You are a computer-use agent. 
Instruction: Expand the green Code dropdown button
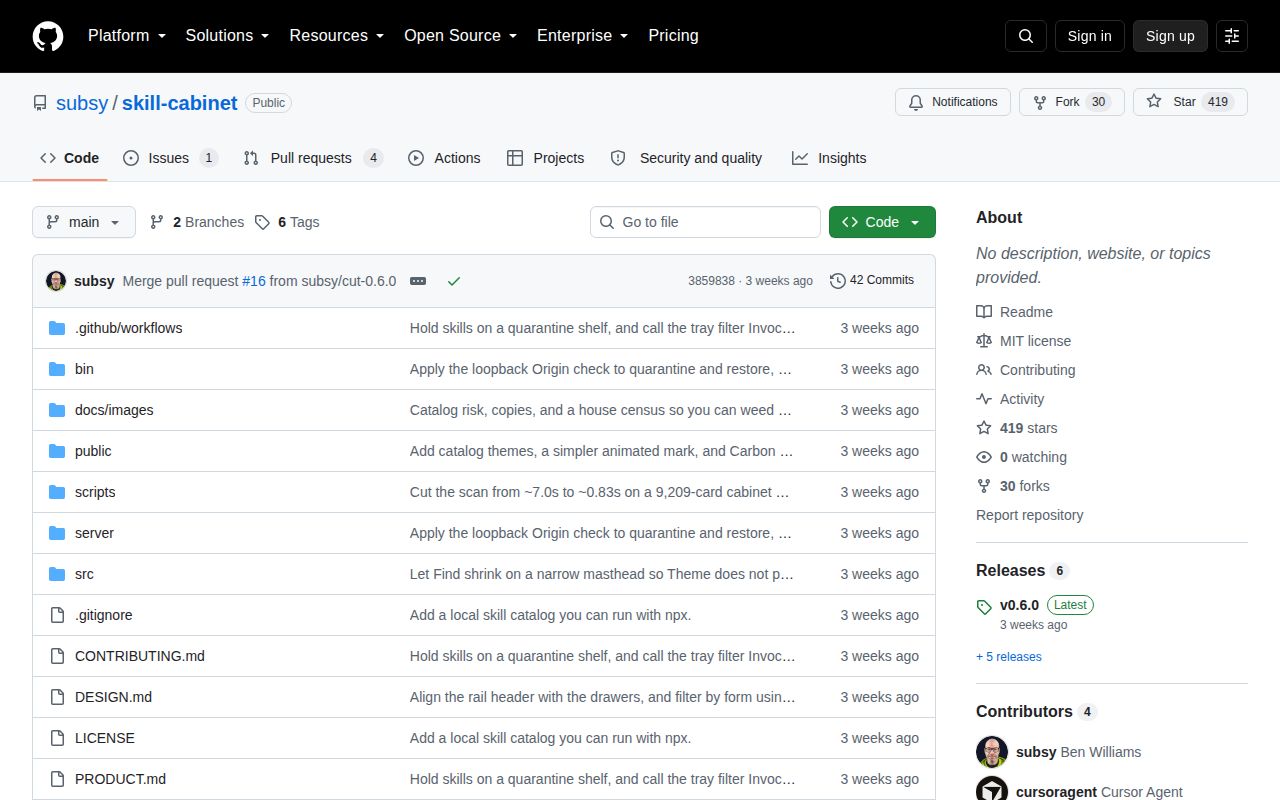click(x=882, y=222)
